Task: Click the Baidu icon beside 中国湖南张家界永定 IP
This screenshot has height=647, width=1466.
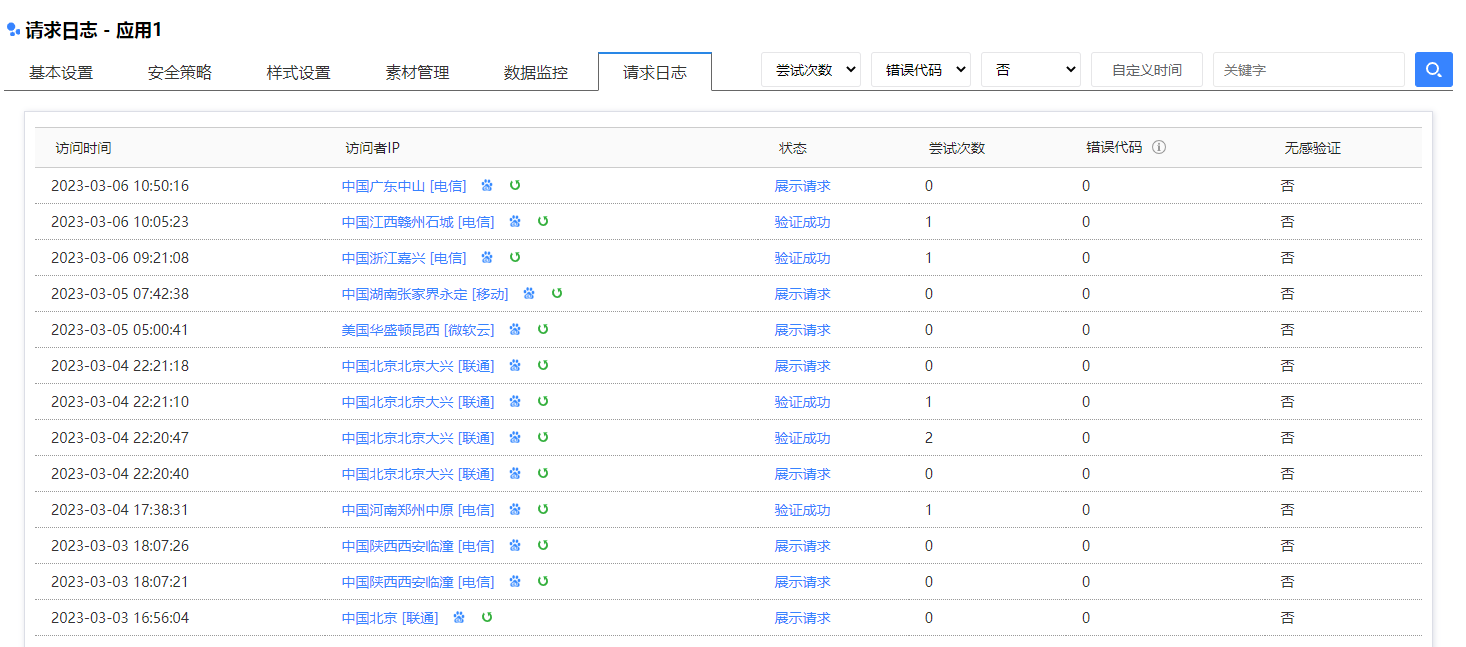Action: point(530,293)
